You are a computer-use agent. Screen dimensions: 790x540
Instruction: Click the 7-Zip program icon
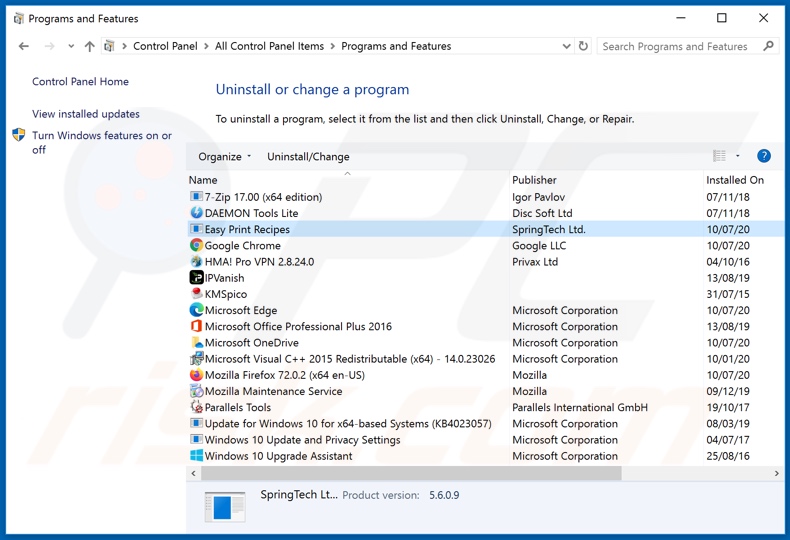(x=196, y=196)
